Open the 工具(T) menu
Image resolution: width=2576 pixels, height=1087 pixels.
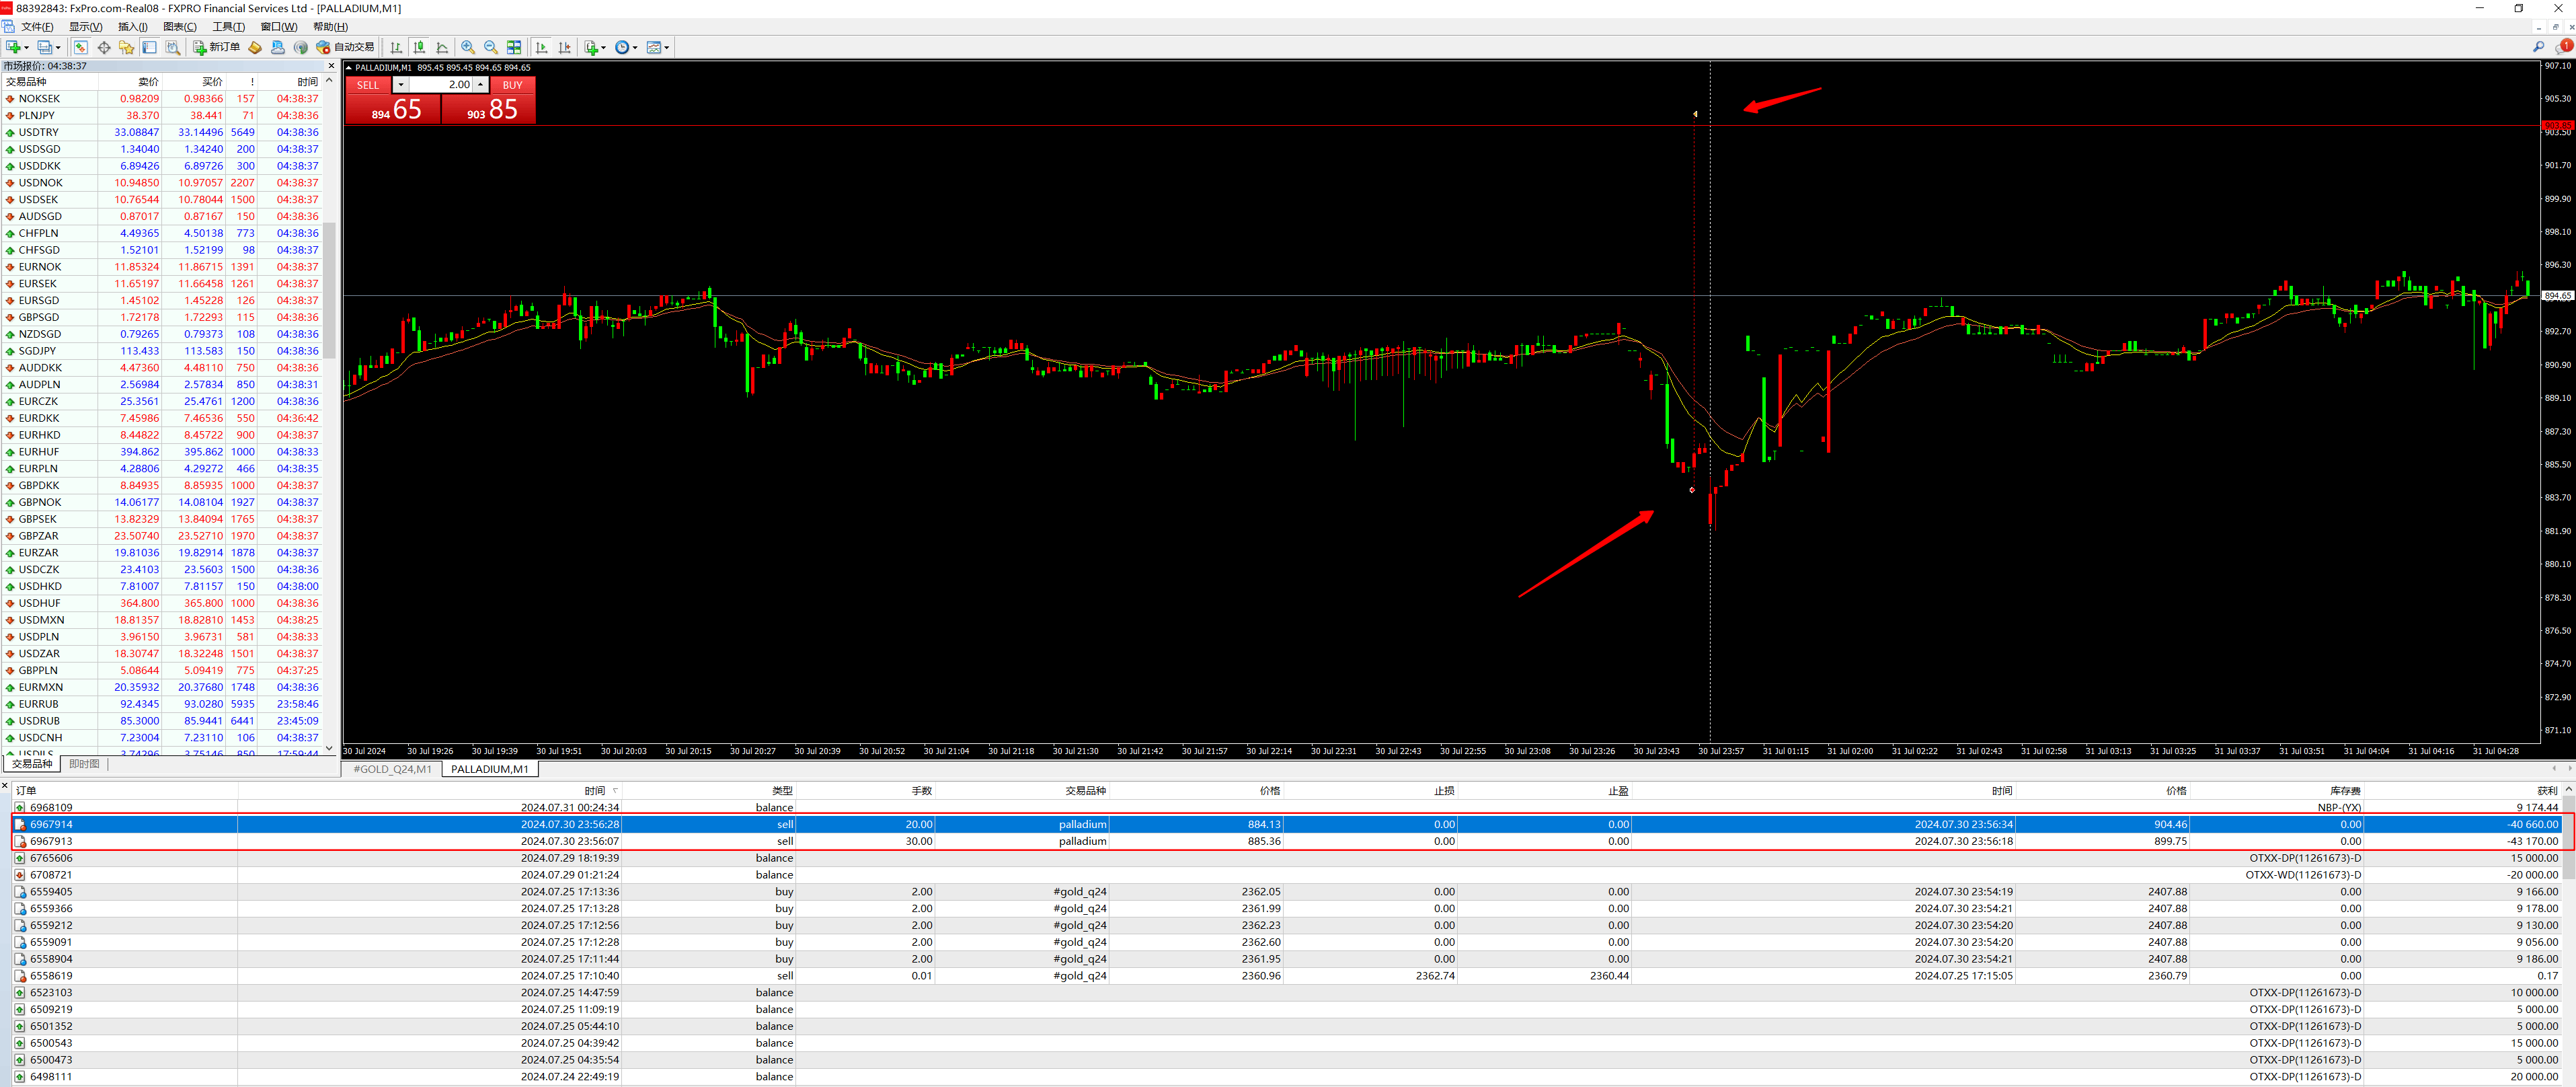pos(228,27)
